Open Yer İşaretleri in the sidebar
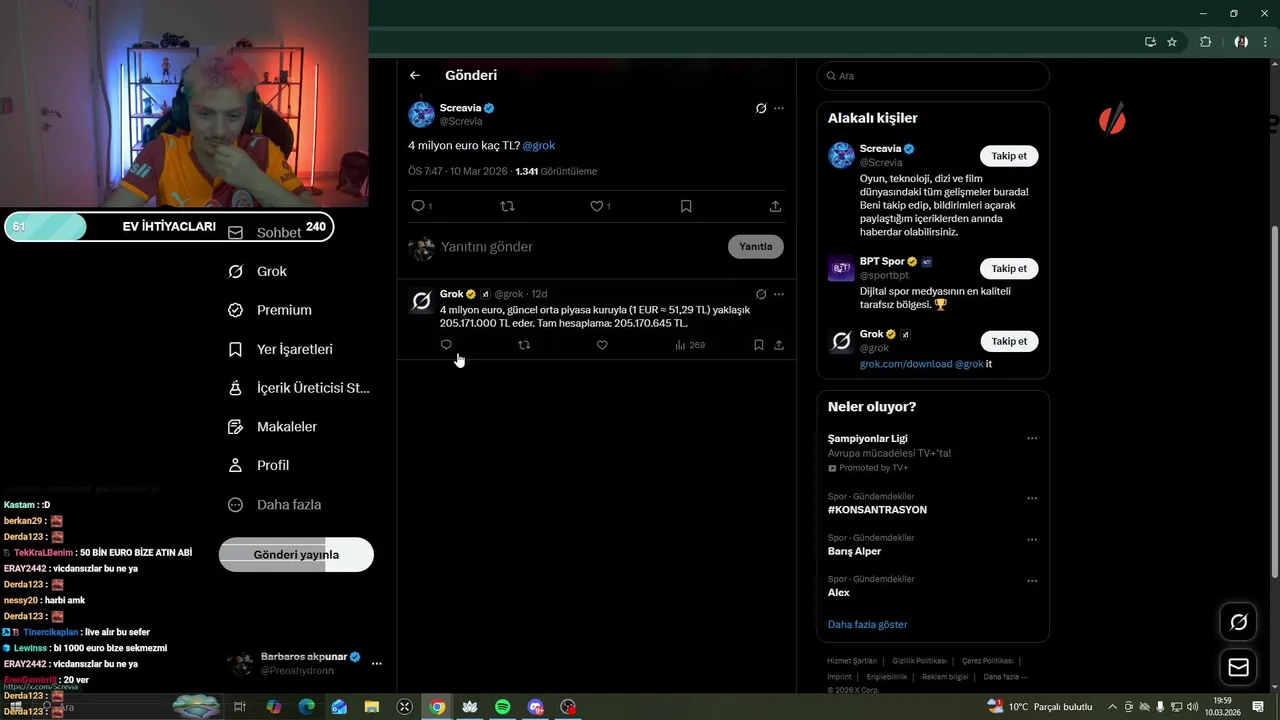The width and height of the screenshot is (1280, 720). coord(280,349)
